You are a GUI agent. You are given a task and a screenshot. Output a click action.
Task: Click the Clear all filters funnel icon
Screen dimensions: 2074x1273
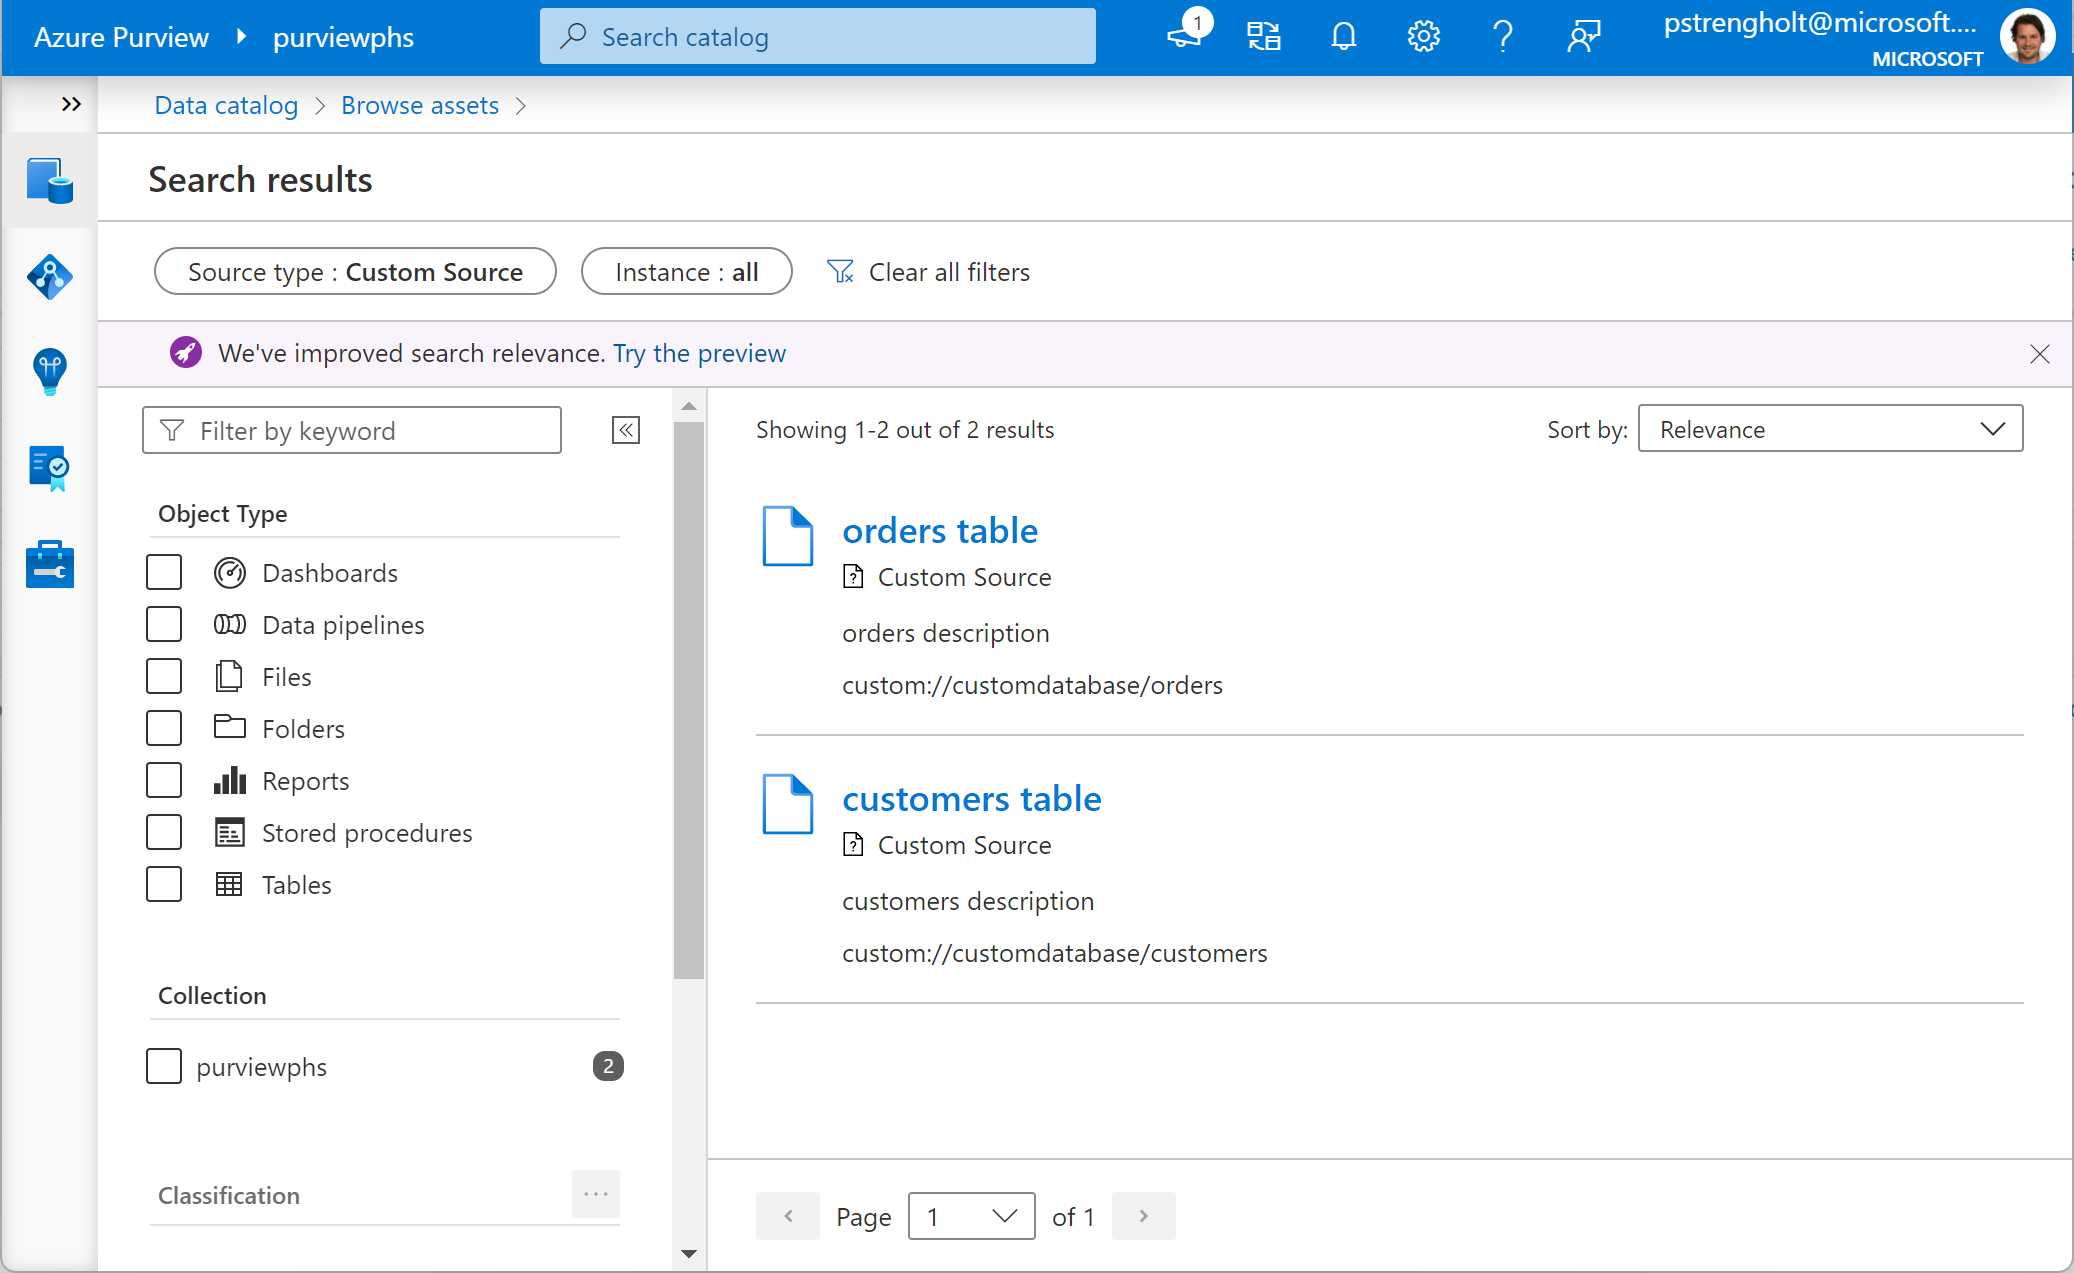coord(840,271)
